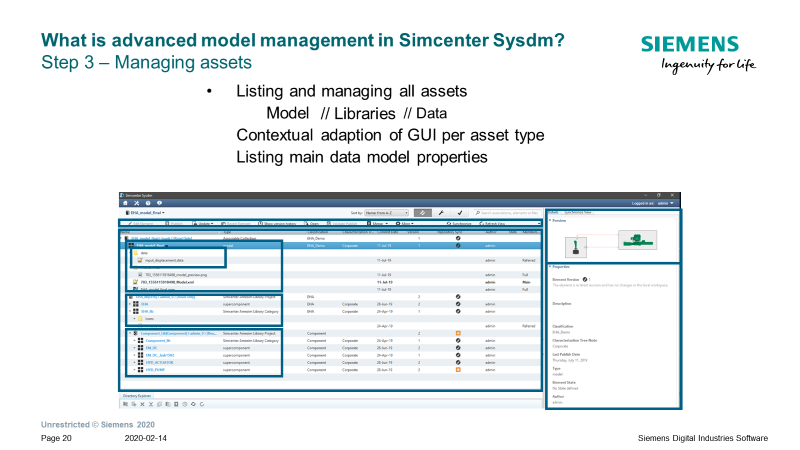Viewport: 800px width, 450px height.
Task: Select the data folder under EHA_model_final
Action: point(144,253)
